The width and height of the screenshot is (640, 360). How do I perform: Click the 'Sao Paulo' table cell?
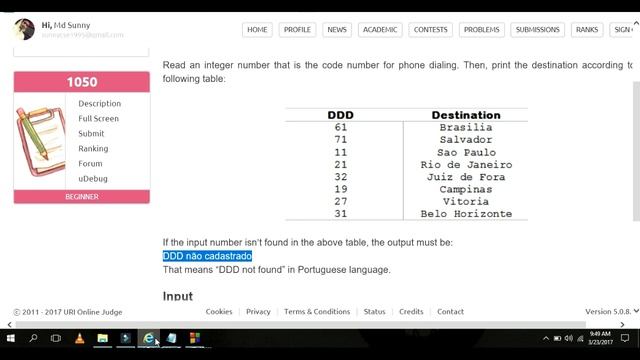point(467,153)
